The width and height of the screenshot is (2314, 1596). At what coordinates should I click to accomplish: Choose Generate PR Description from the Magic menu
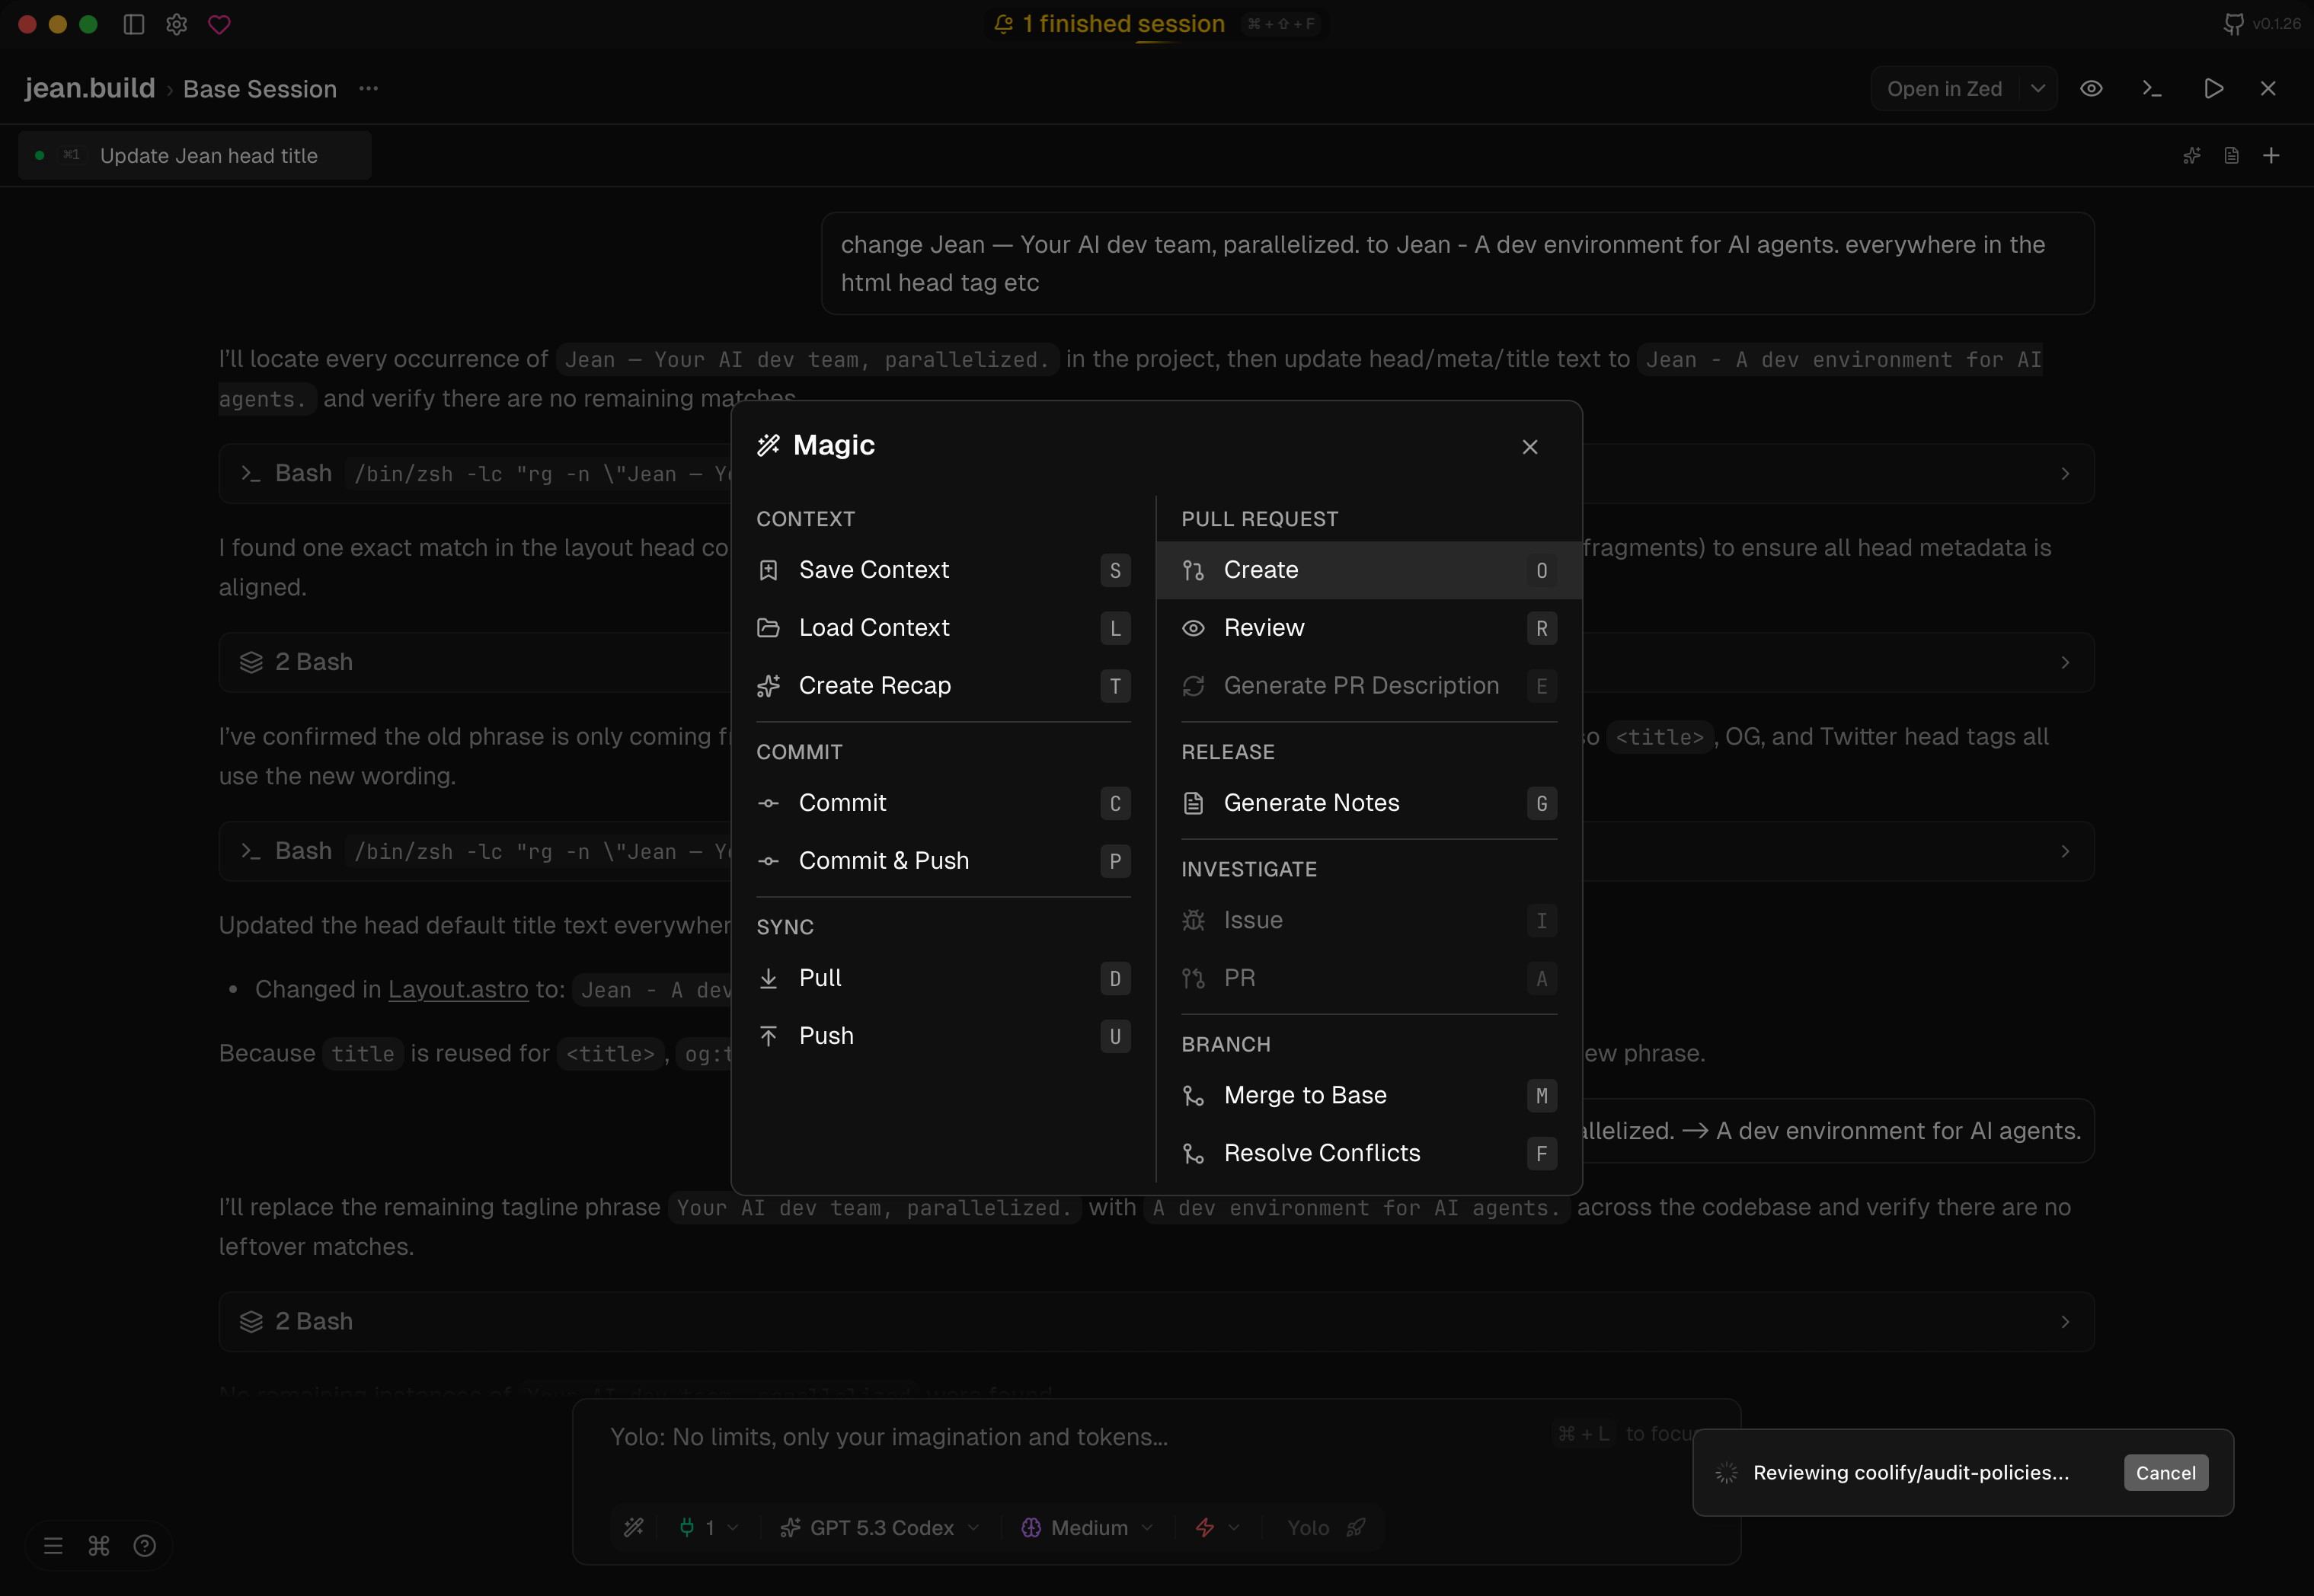tap(1360, 685)
